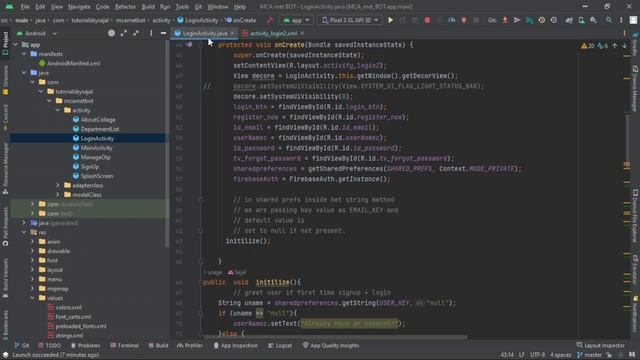Click the Sync Project with Gradle icon
Image resolution: width=640 pixels, height=360 pixels.
coord(569,20)
